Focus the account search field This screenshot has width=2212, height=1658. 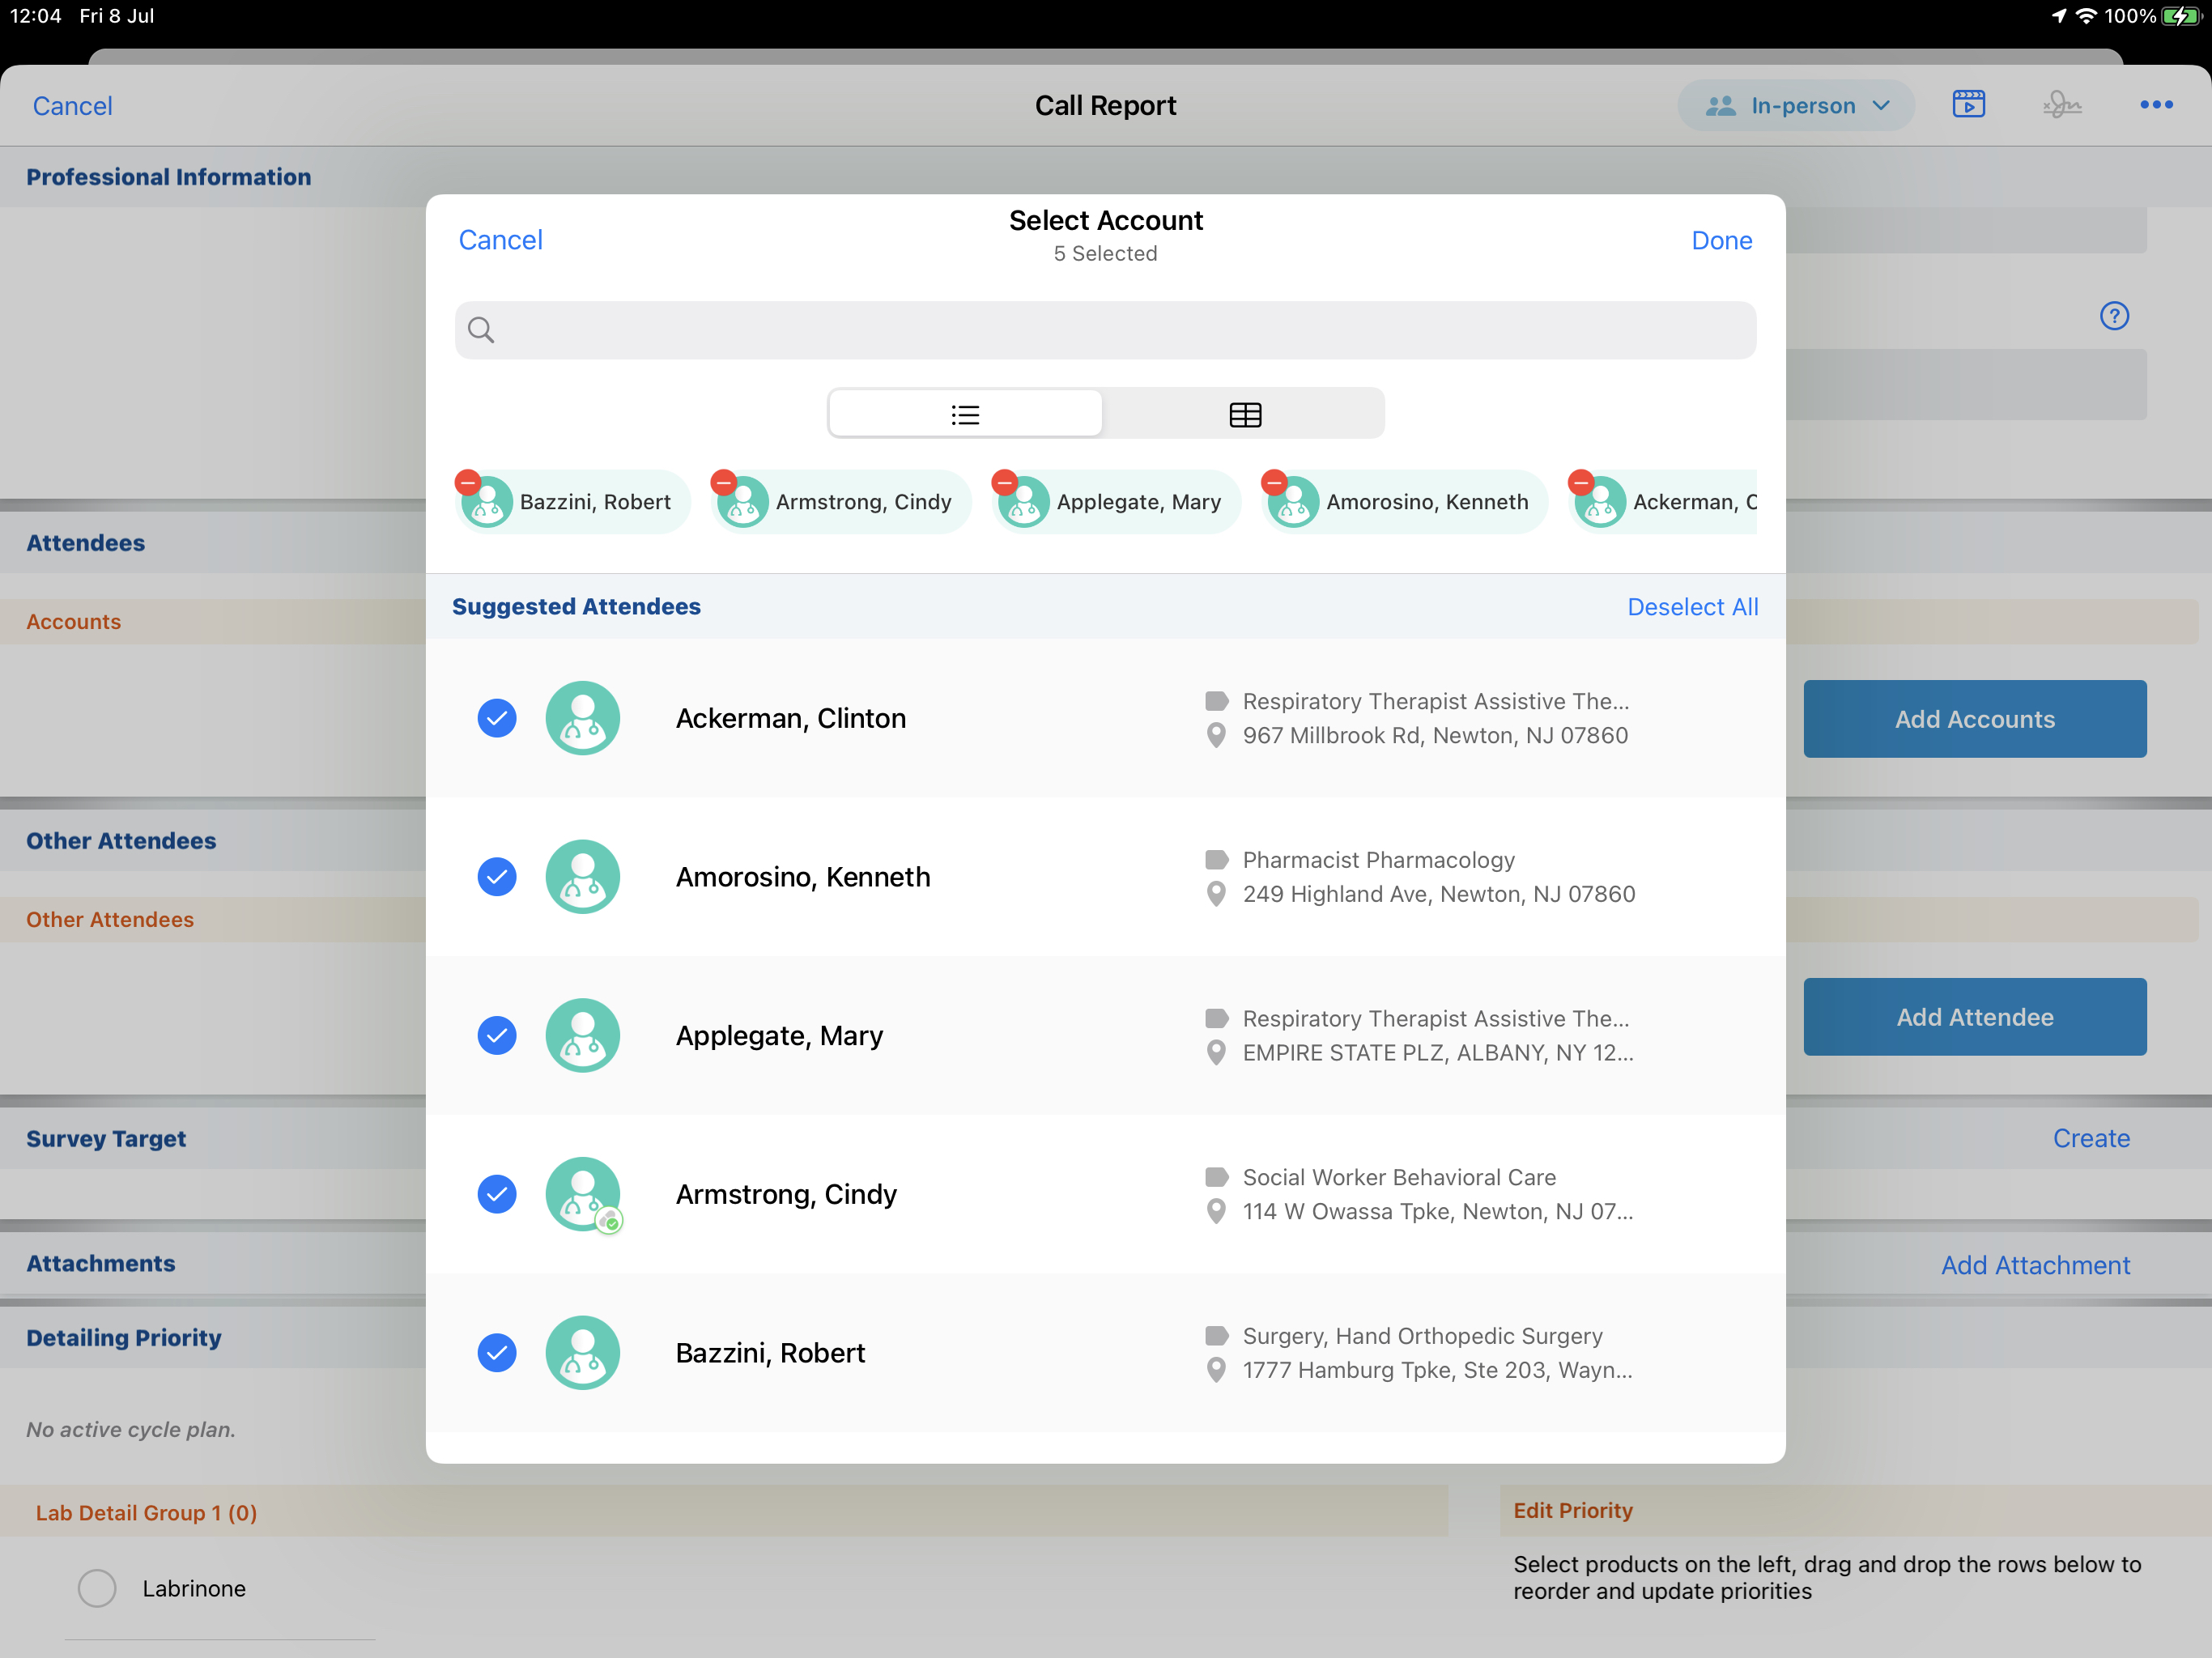click(1105, 330)
